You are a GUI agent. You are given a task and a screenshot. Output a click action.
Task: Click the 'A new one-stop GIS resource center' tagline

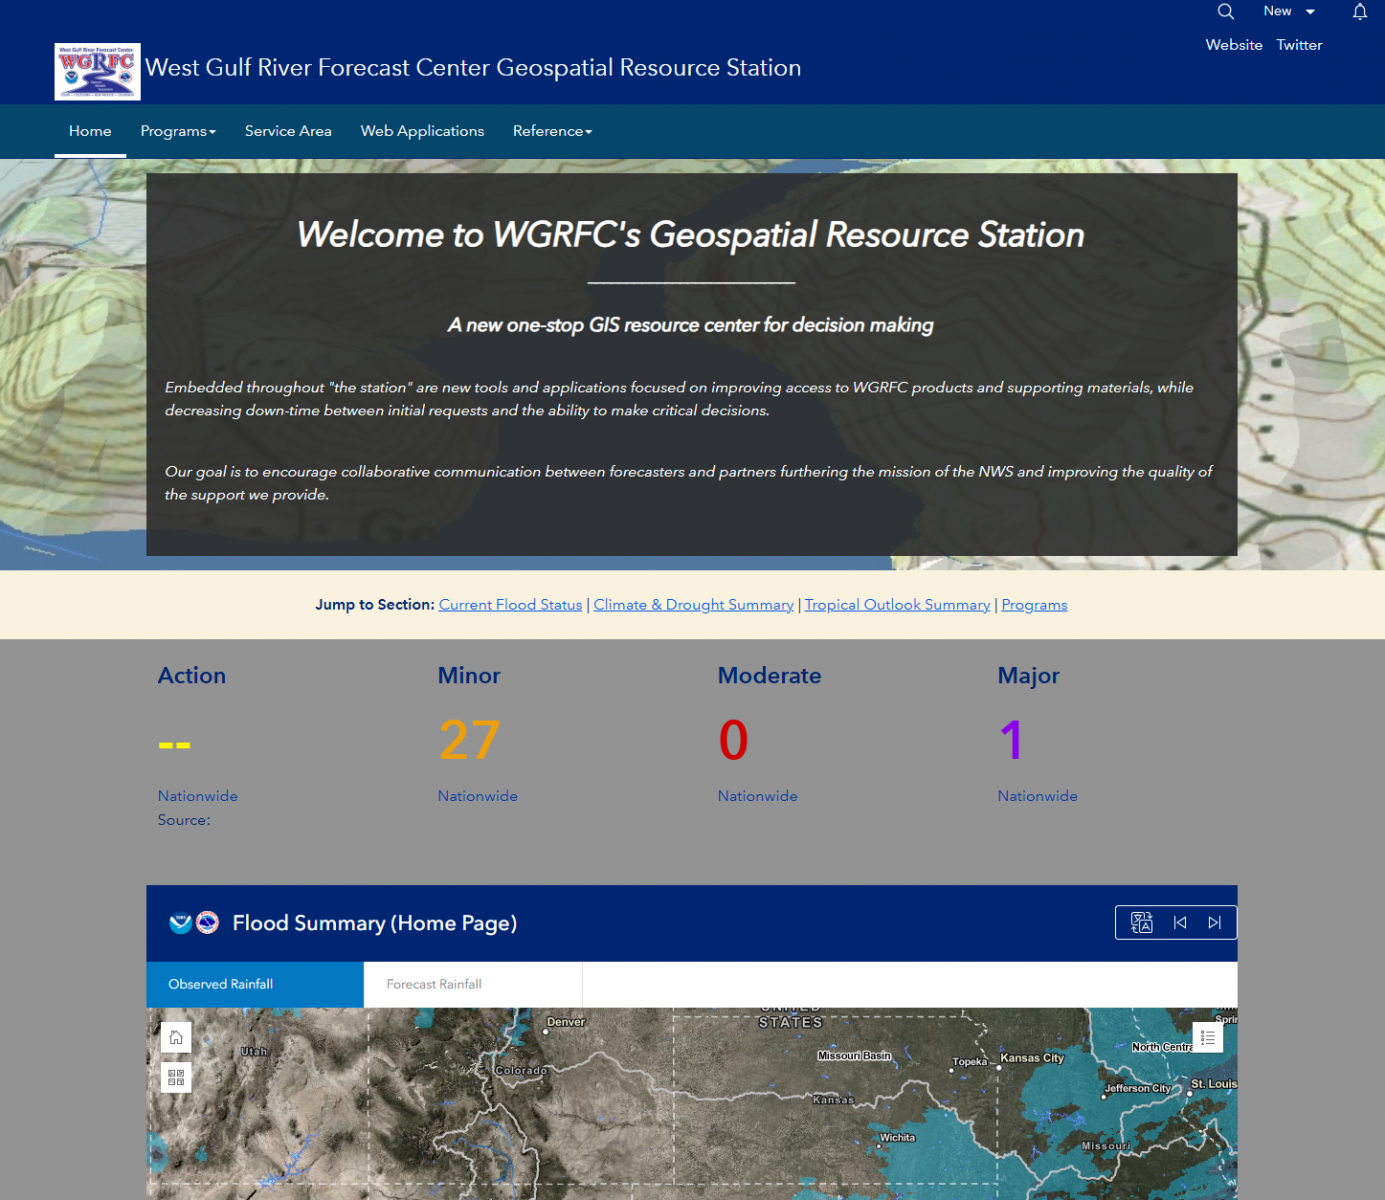point(691,325)
